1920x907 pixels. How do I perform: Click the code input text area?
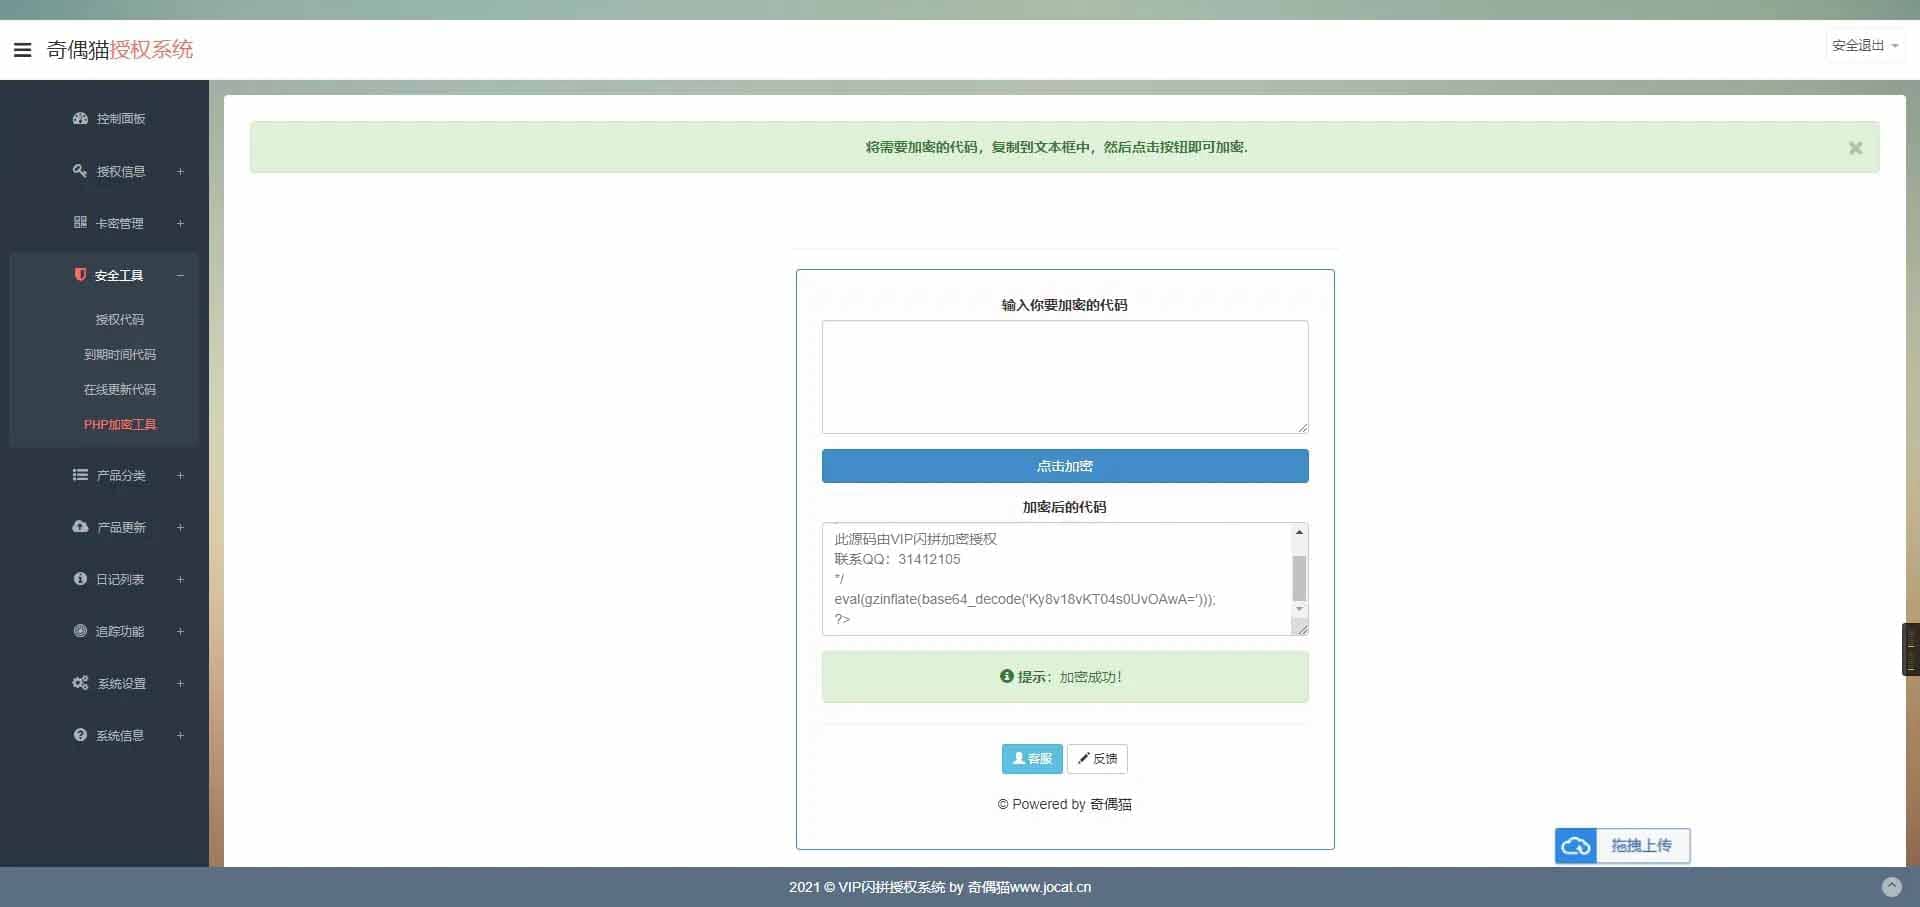click(1064, 376)
